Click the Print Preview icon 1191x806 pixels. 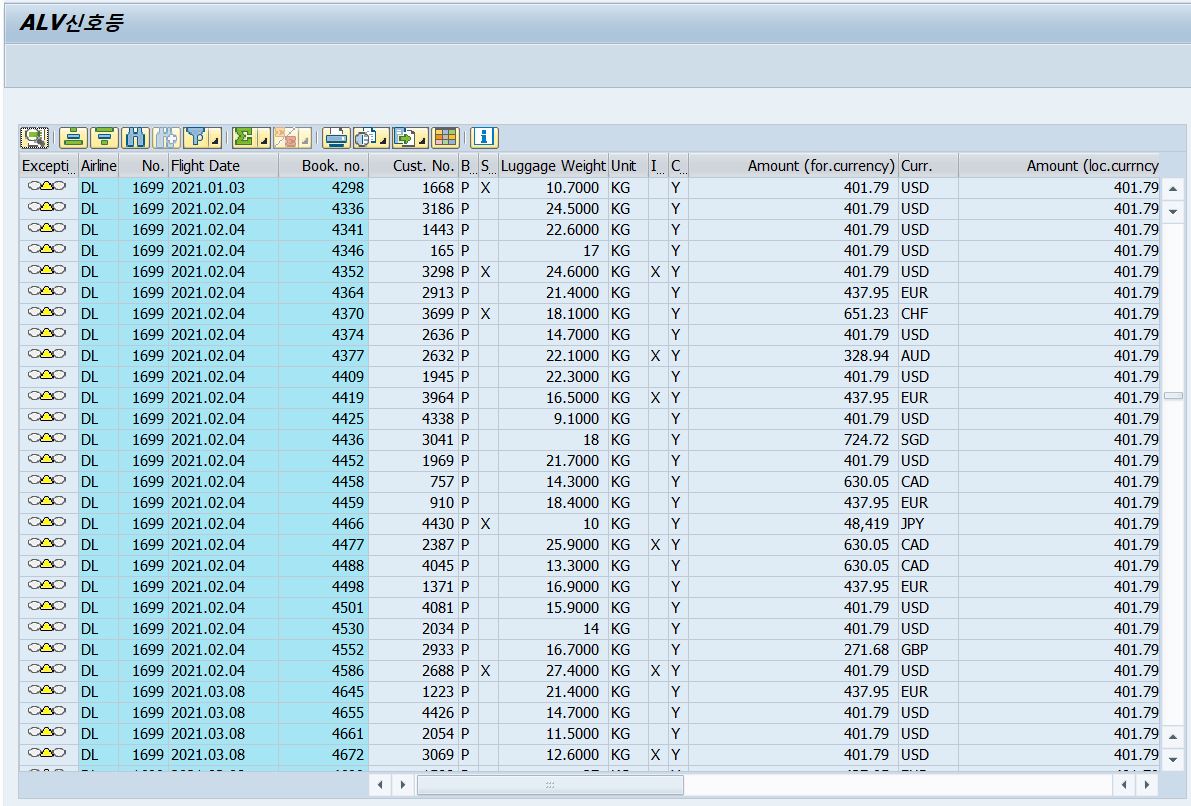[x=363, y=137]
